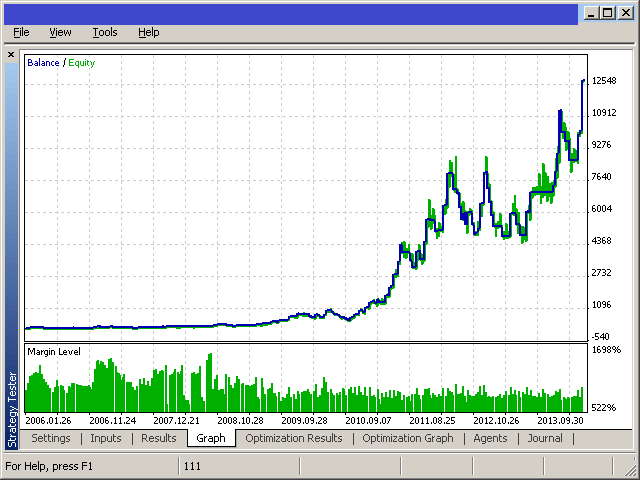Switch to the Journal tab
Viewport: 640px width, 480px height.
point(545,438)
